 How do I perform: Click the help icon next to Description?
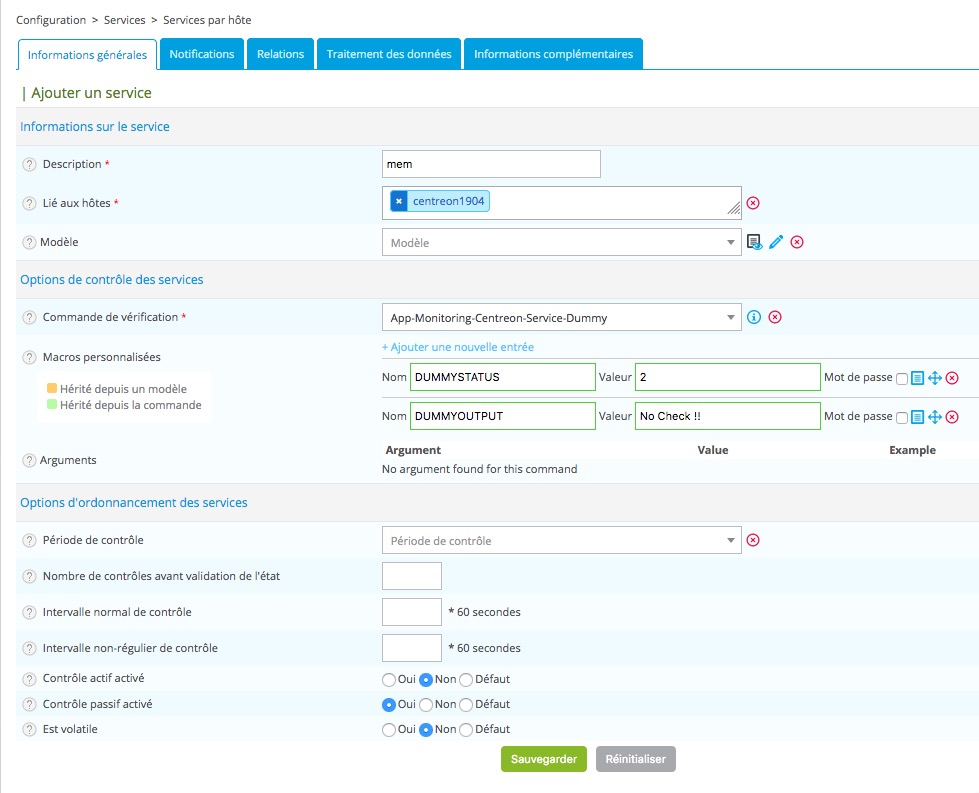29,164
